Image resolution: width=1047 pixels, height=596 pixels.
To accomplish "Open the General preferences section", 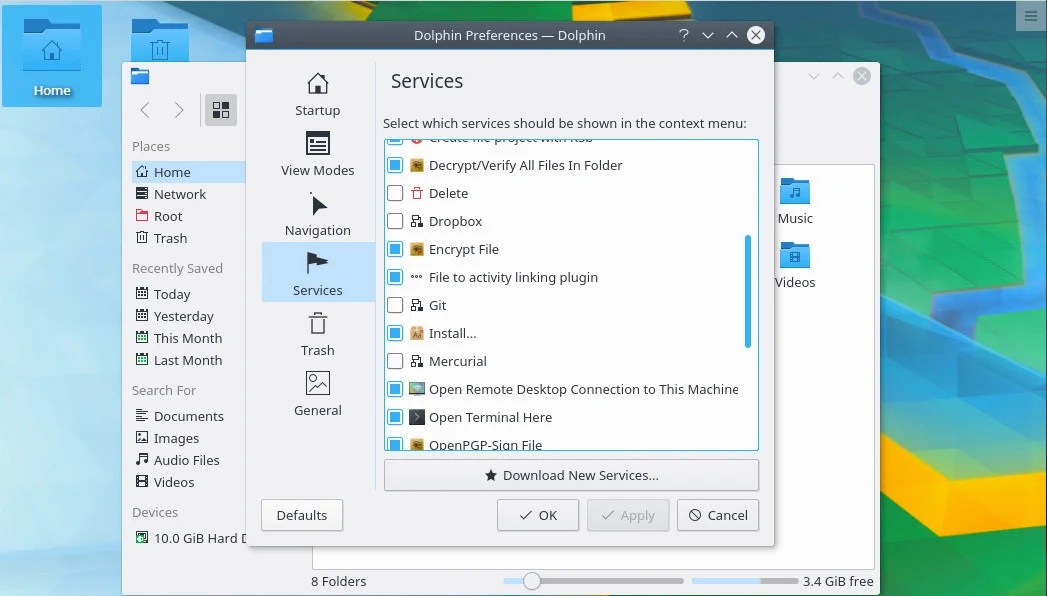I will click(x=317, y=394).
